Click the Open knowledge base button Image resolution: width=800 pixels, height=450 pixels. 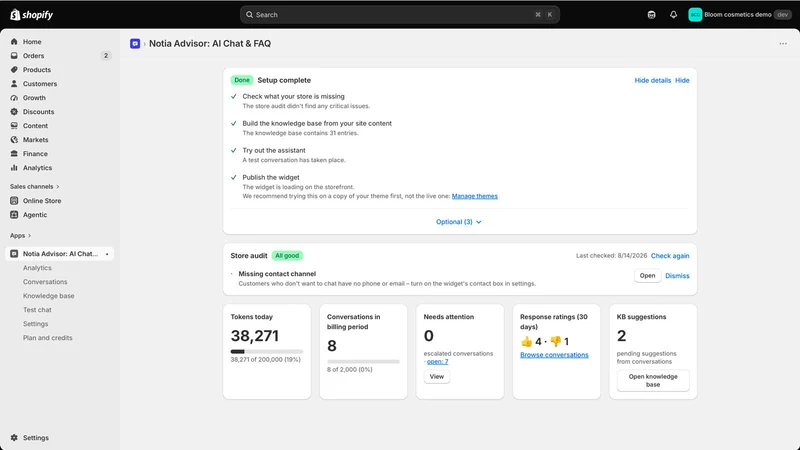(x=653, y=381)
